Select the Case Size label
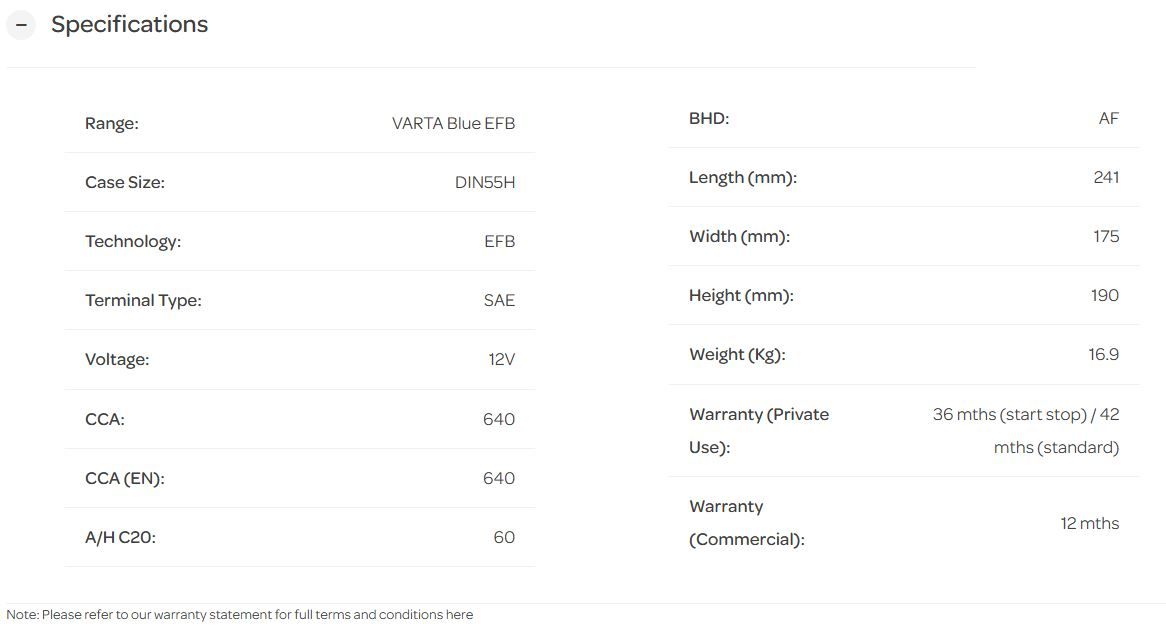 coord(125,183)
